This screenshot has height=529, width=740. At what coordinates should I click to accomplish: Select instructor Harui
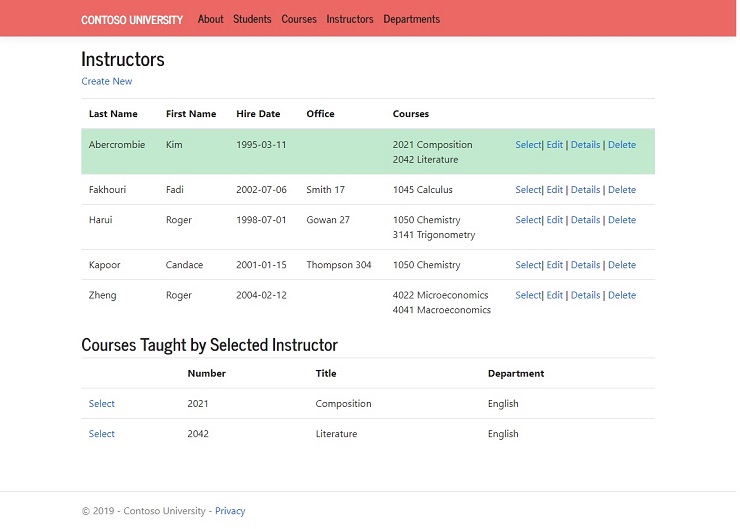(x=528, y=220)
